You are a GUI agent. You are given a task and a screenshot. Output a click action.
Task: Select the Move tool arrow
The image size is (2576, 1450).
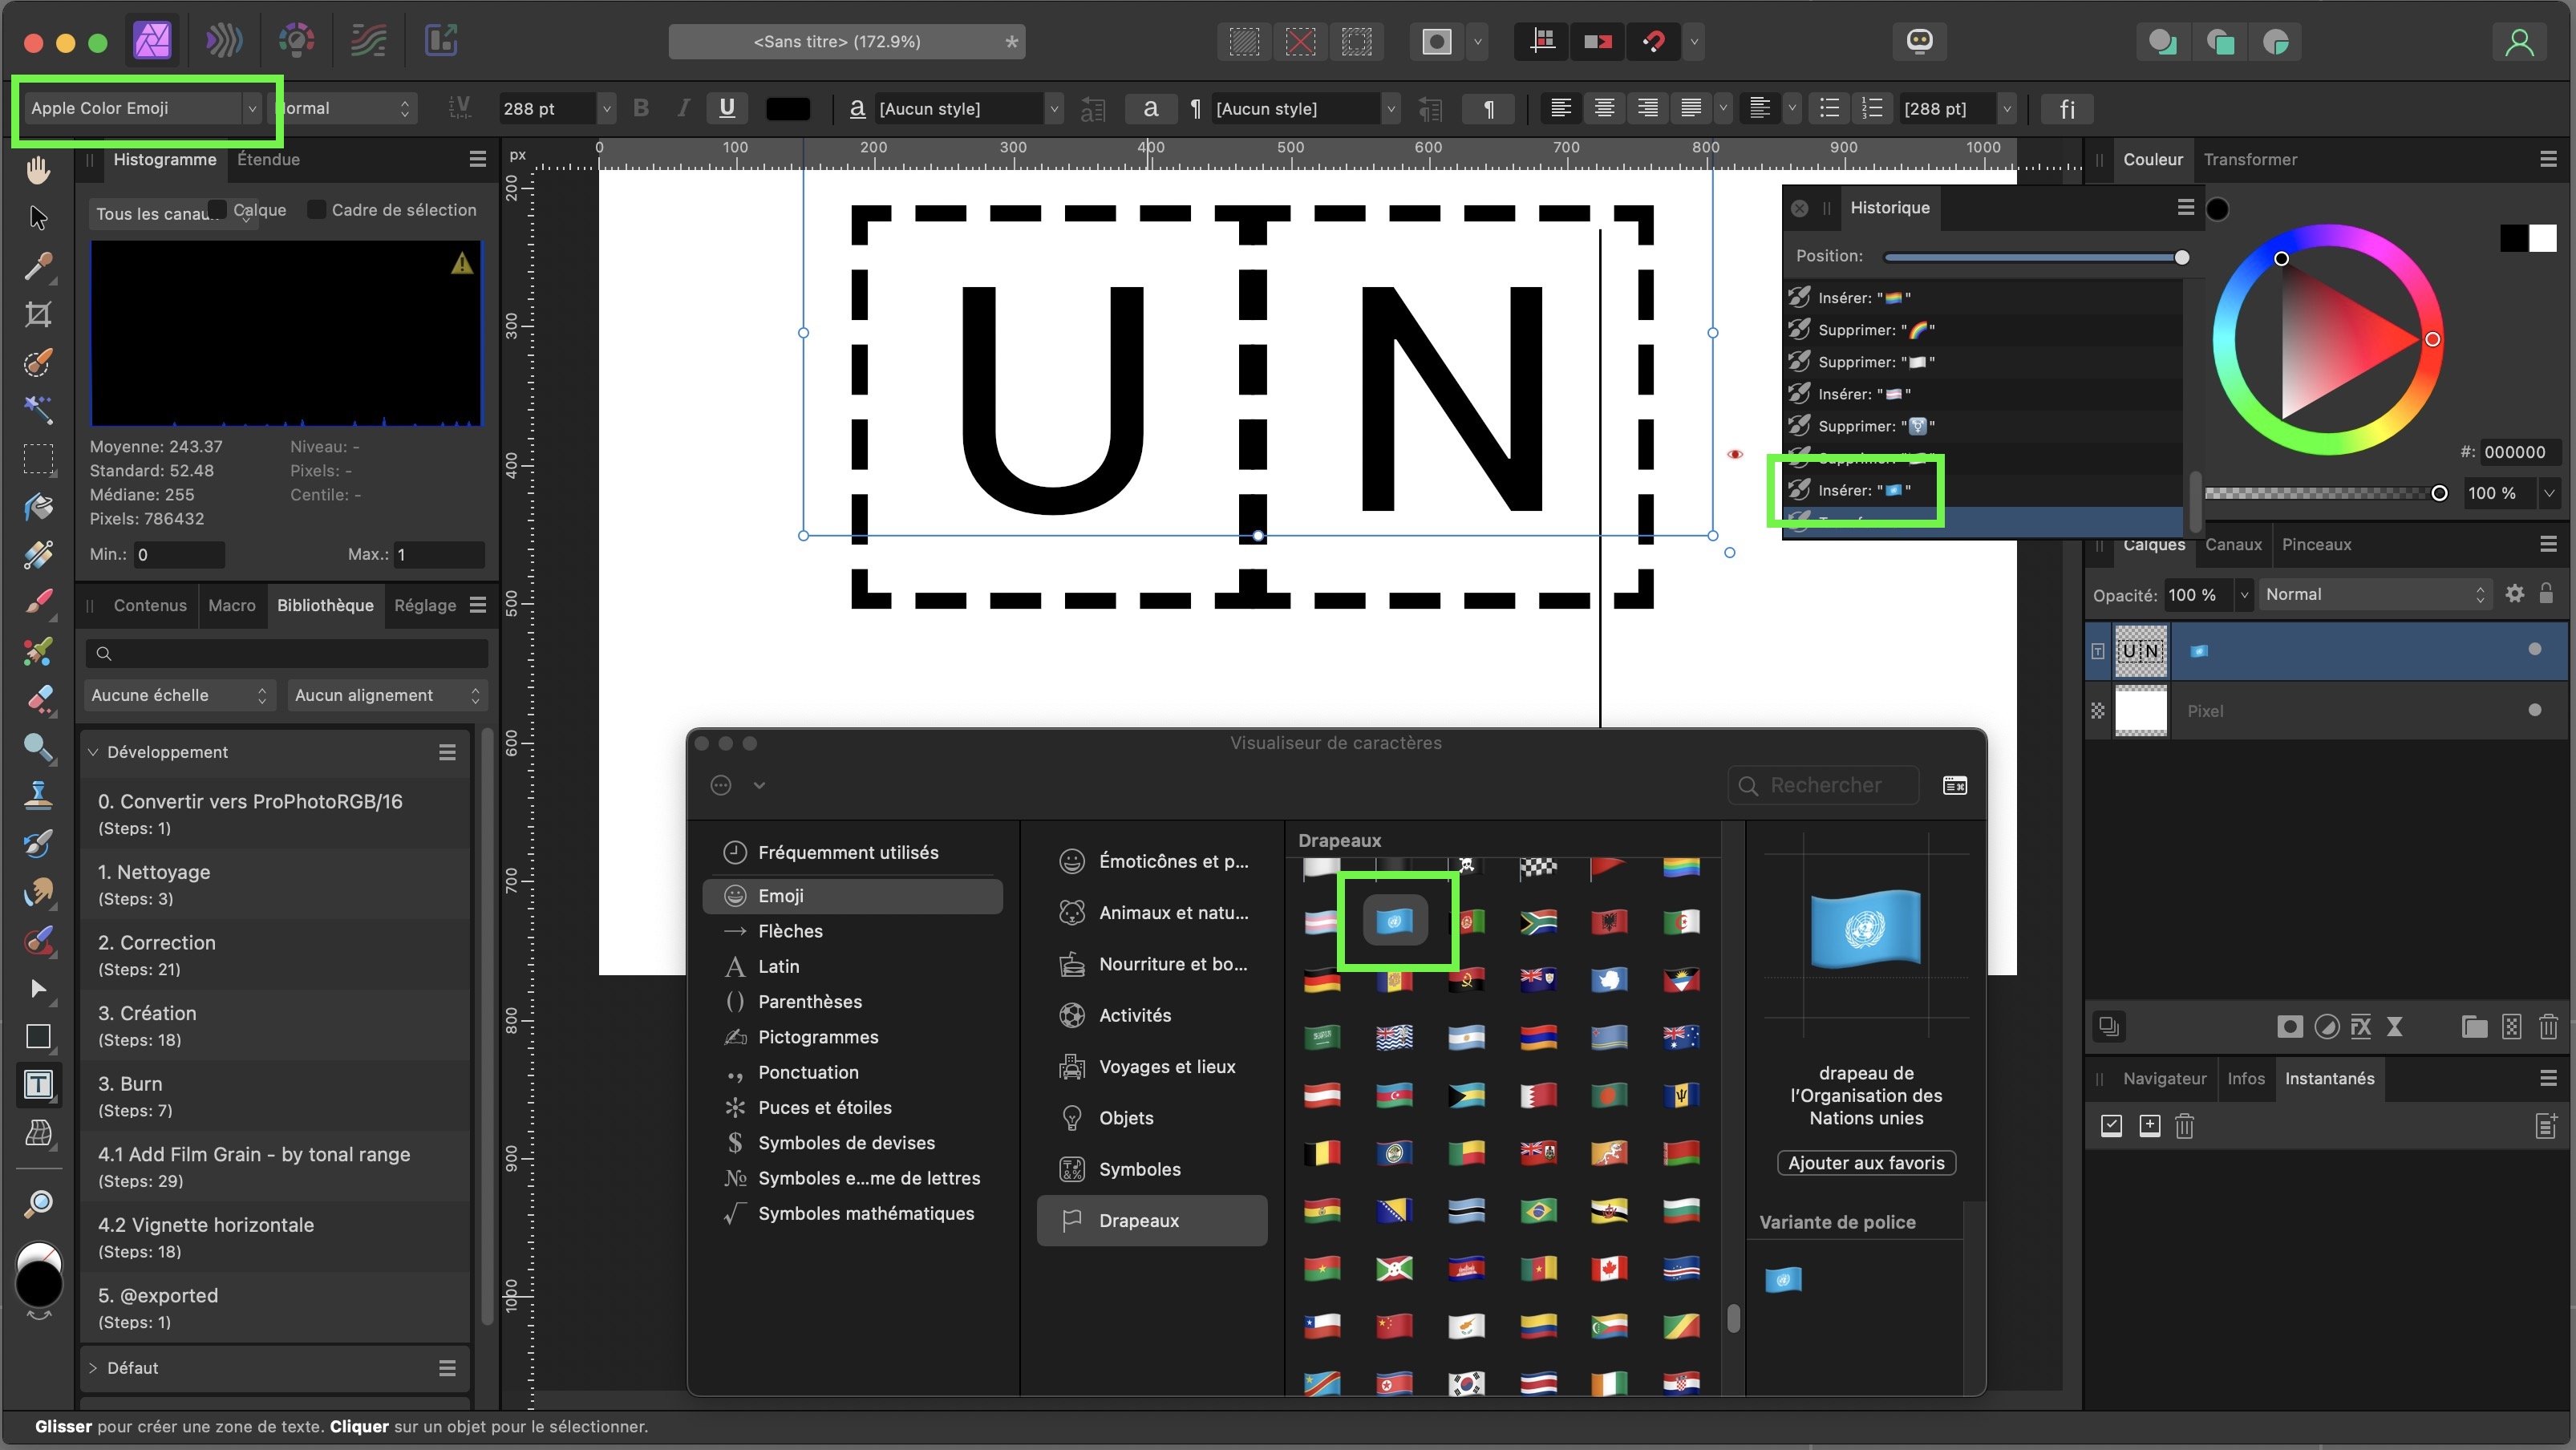tap(38, 217)
